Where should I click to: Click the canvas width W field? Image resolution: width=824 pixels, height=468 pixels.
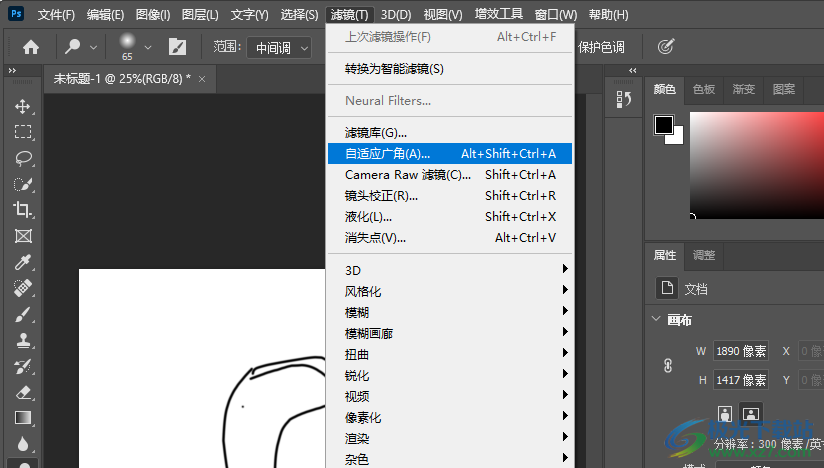pos(741,351)
